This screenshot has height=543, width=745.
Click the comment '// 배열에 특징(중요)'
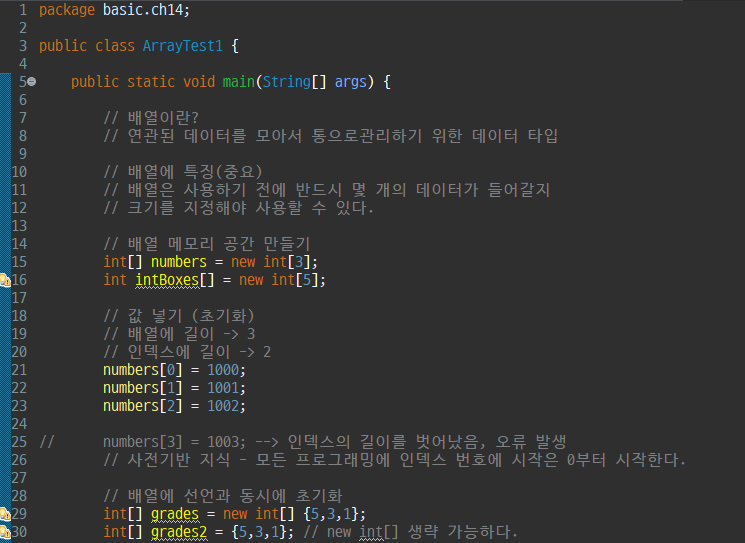click(183, 172)
